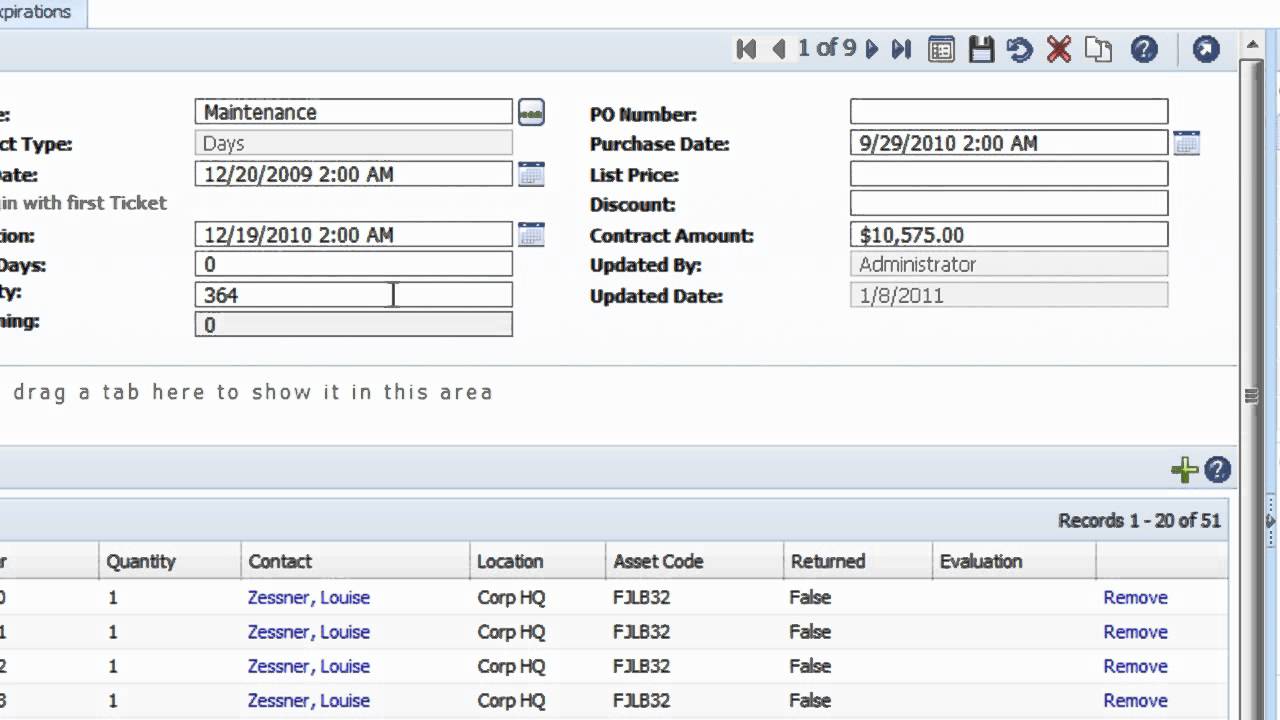Viewport: 1280px width, 720px height.
Task: Open Zessner, Louise link in third row
Action: coord(309,666)
